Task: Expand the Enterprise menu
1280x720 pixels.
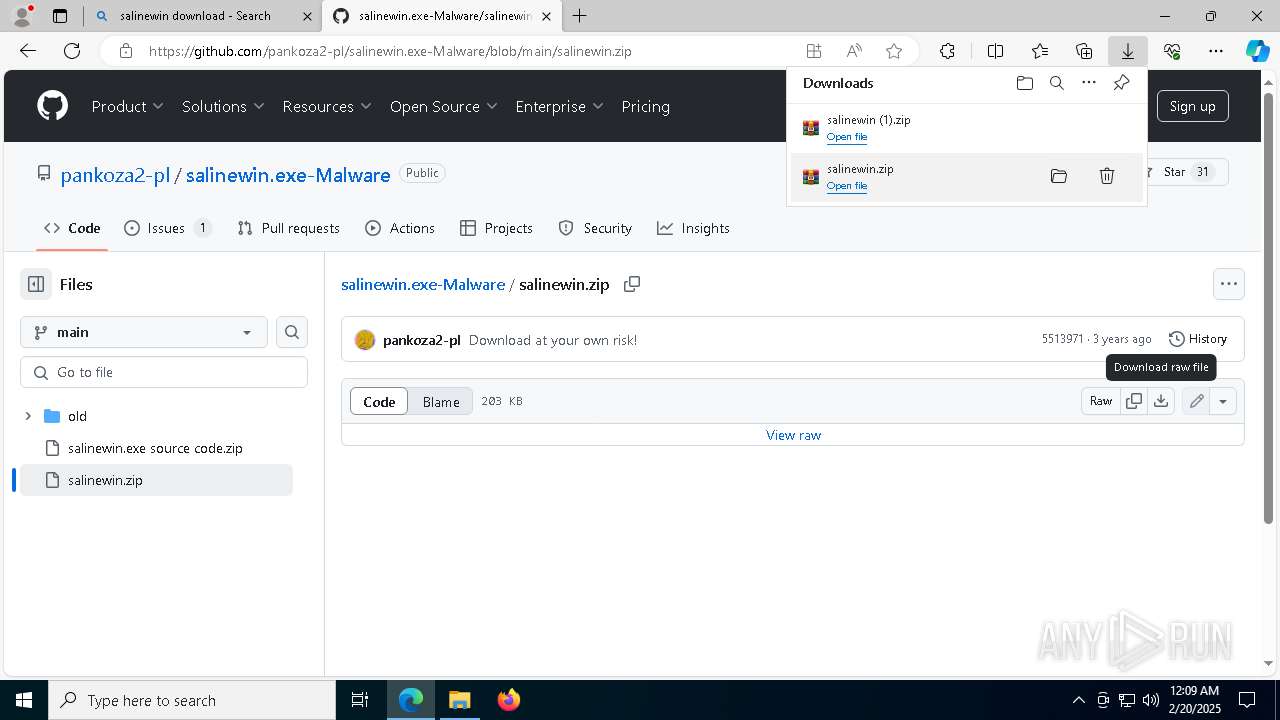Action: 560,106
